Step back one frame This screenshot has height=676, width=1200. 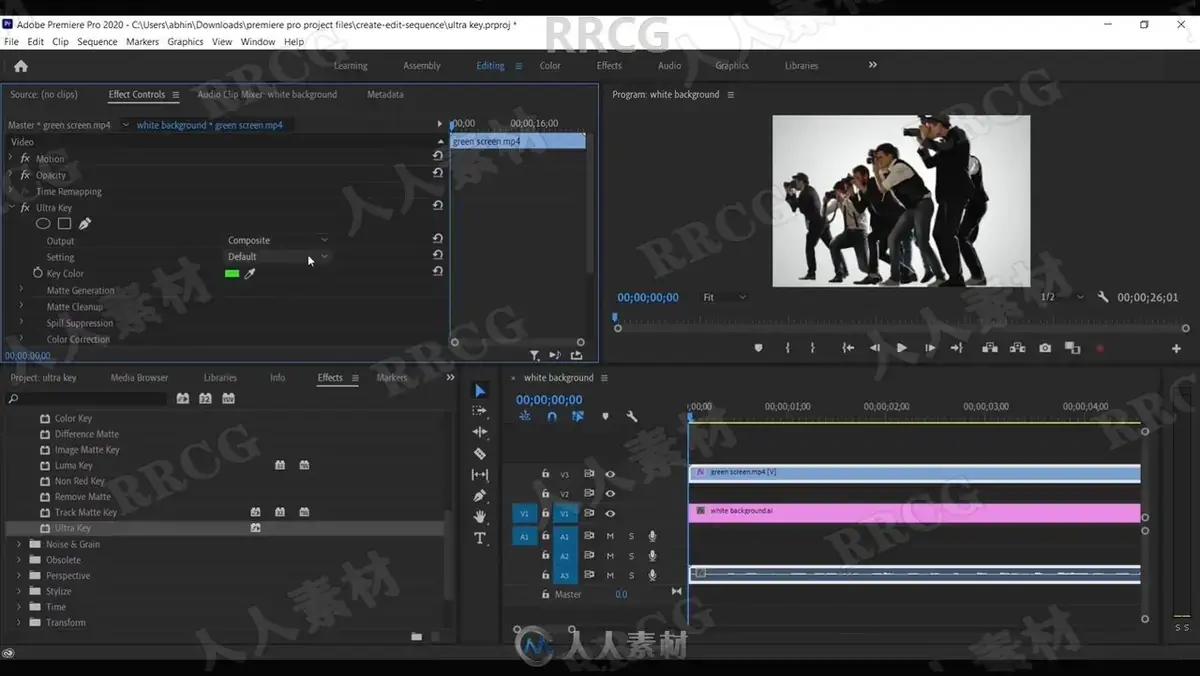tap(875, 348)
